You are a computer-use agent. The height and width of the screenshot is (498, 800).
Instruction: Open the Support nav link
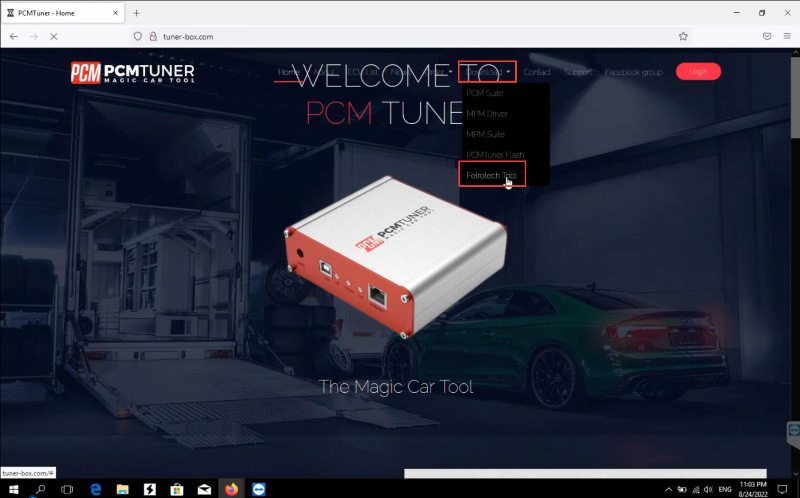tap(578, 72)
